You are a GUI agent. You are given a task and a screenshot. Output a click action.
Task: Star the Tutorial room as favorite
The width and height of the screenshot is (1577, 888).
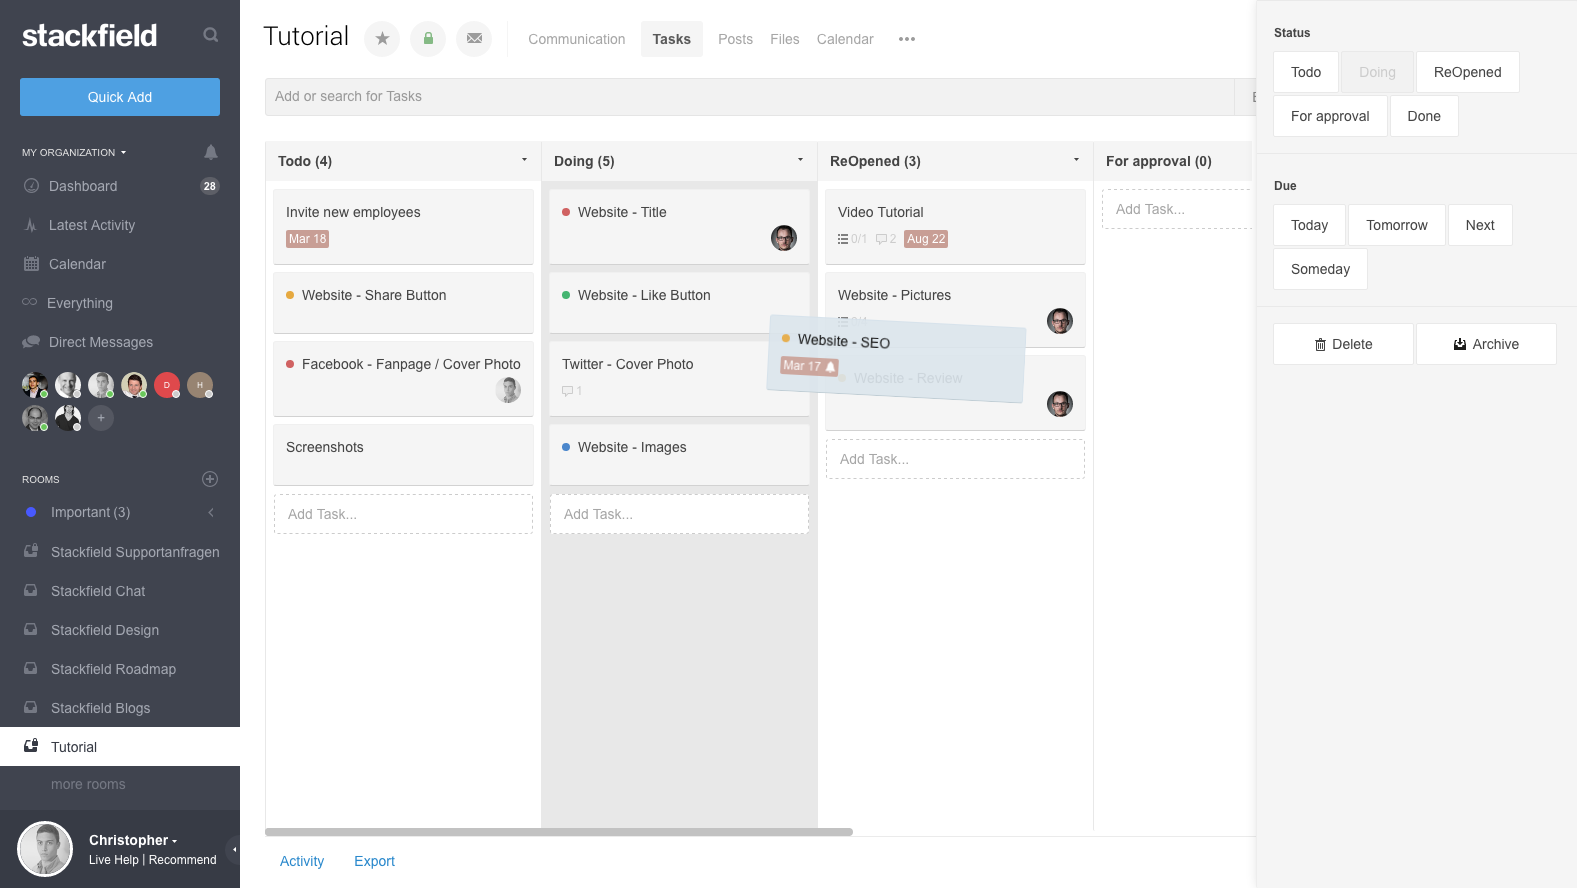pos(382,39)
